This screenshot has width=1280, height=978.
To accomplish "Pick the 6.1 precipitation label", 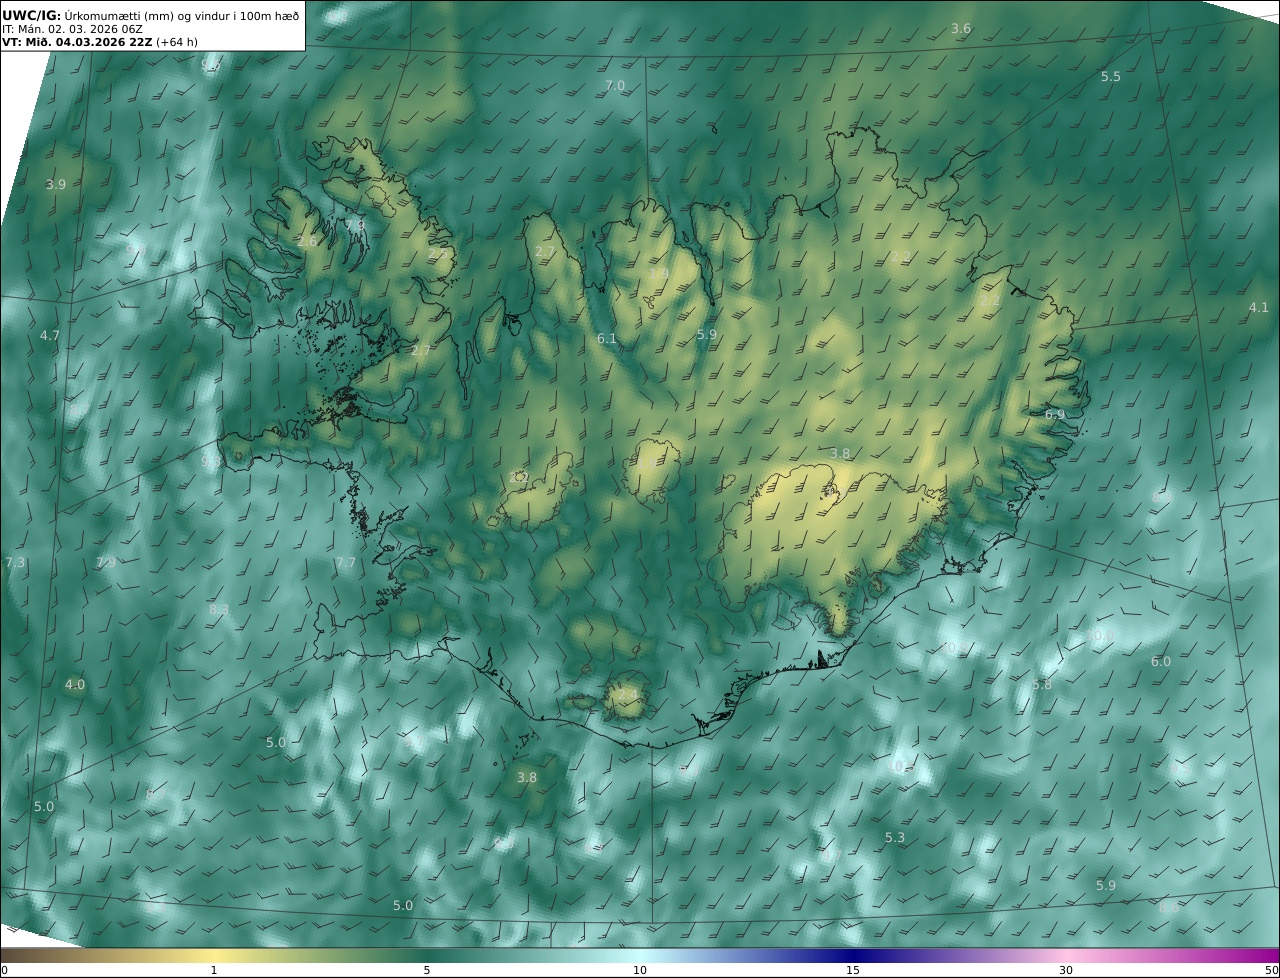I will tap(606, 339).
